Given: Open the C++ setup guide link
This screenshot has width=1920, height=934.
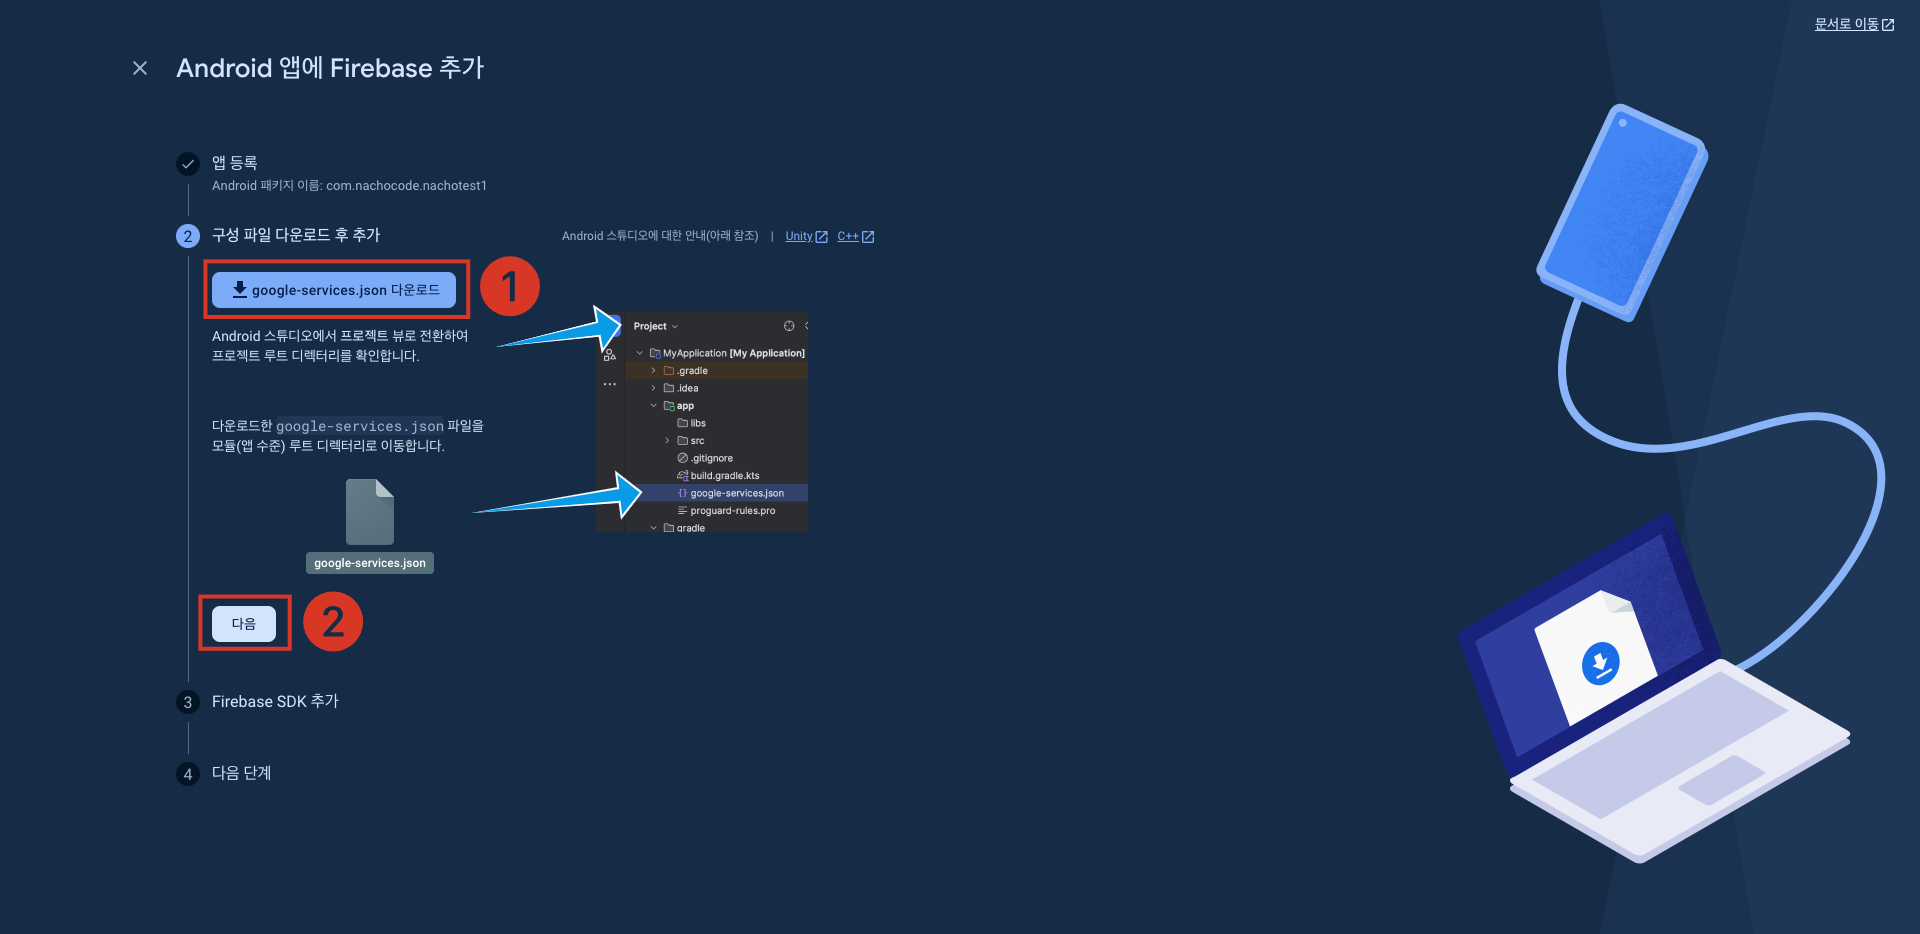Looking at the screenshot, I should point(855,236).
